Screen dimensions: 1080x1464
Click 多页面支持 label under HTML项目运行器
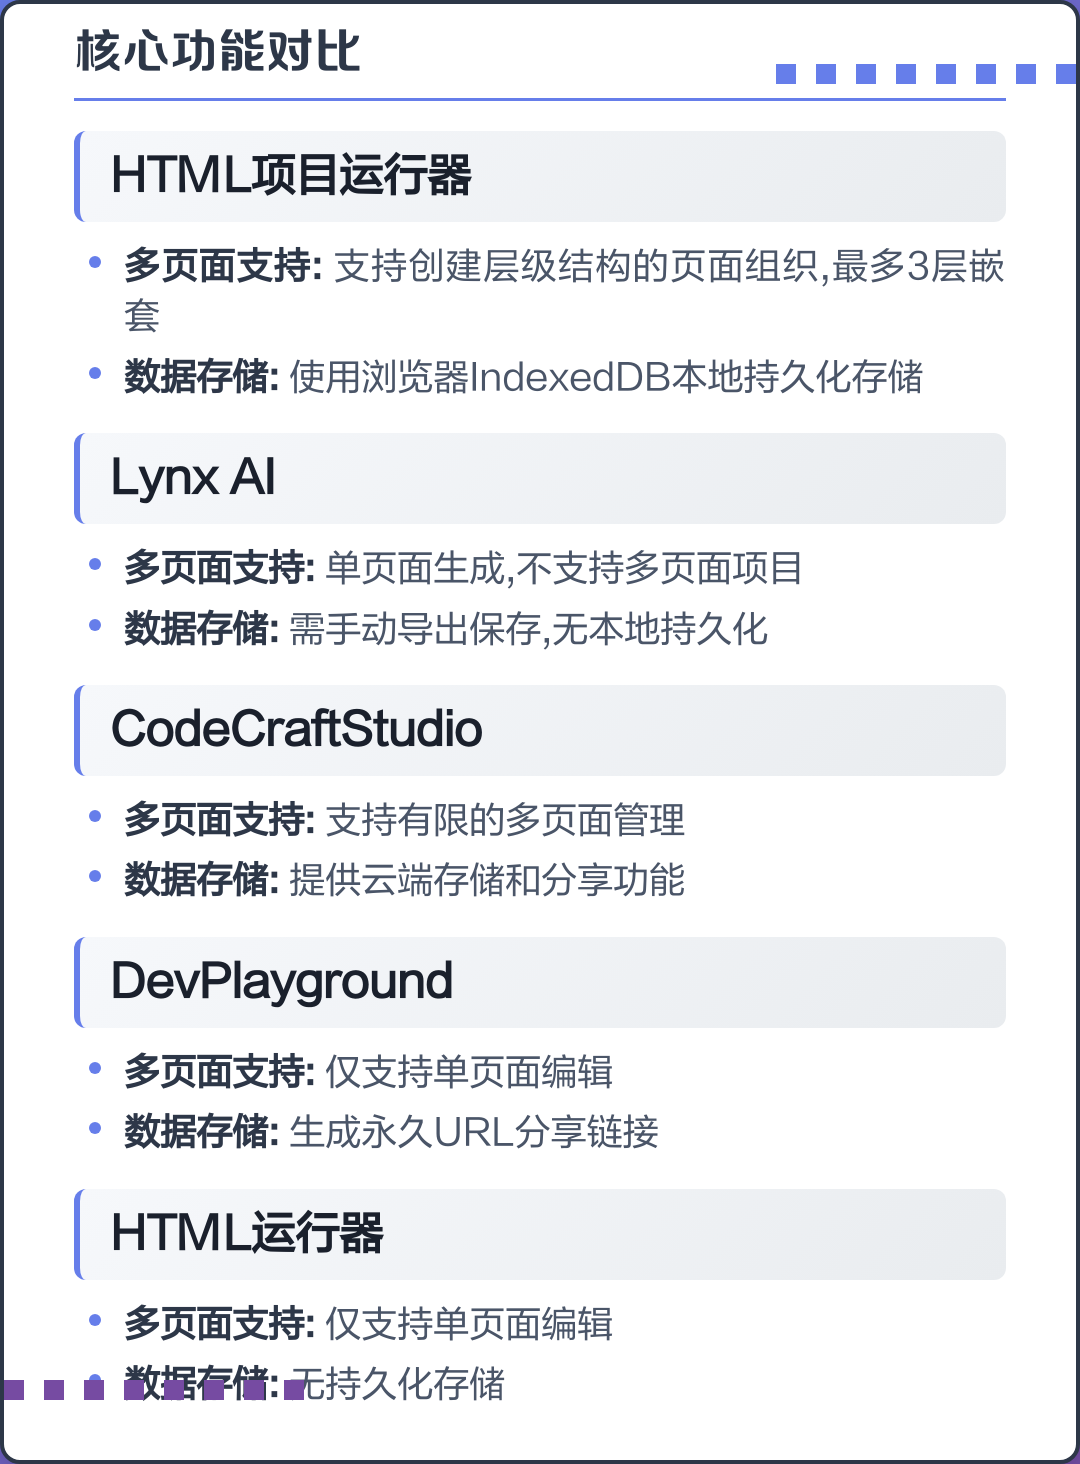pos(223,267)
